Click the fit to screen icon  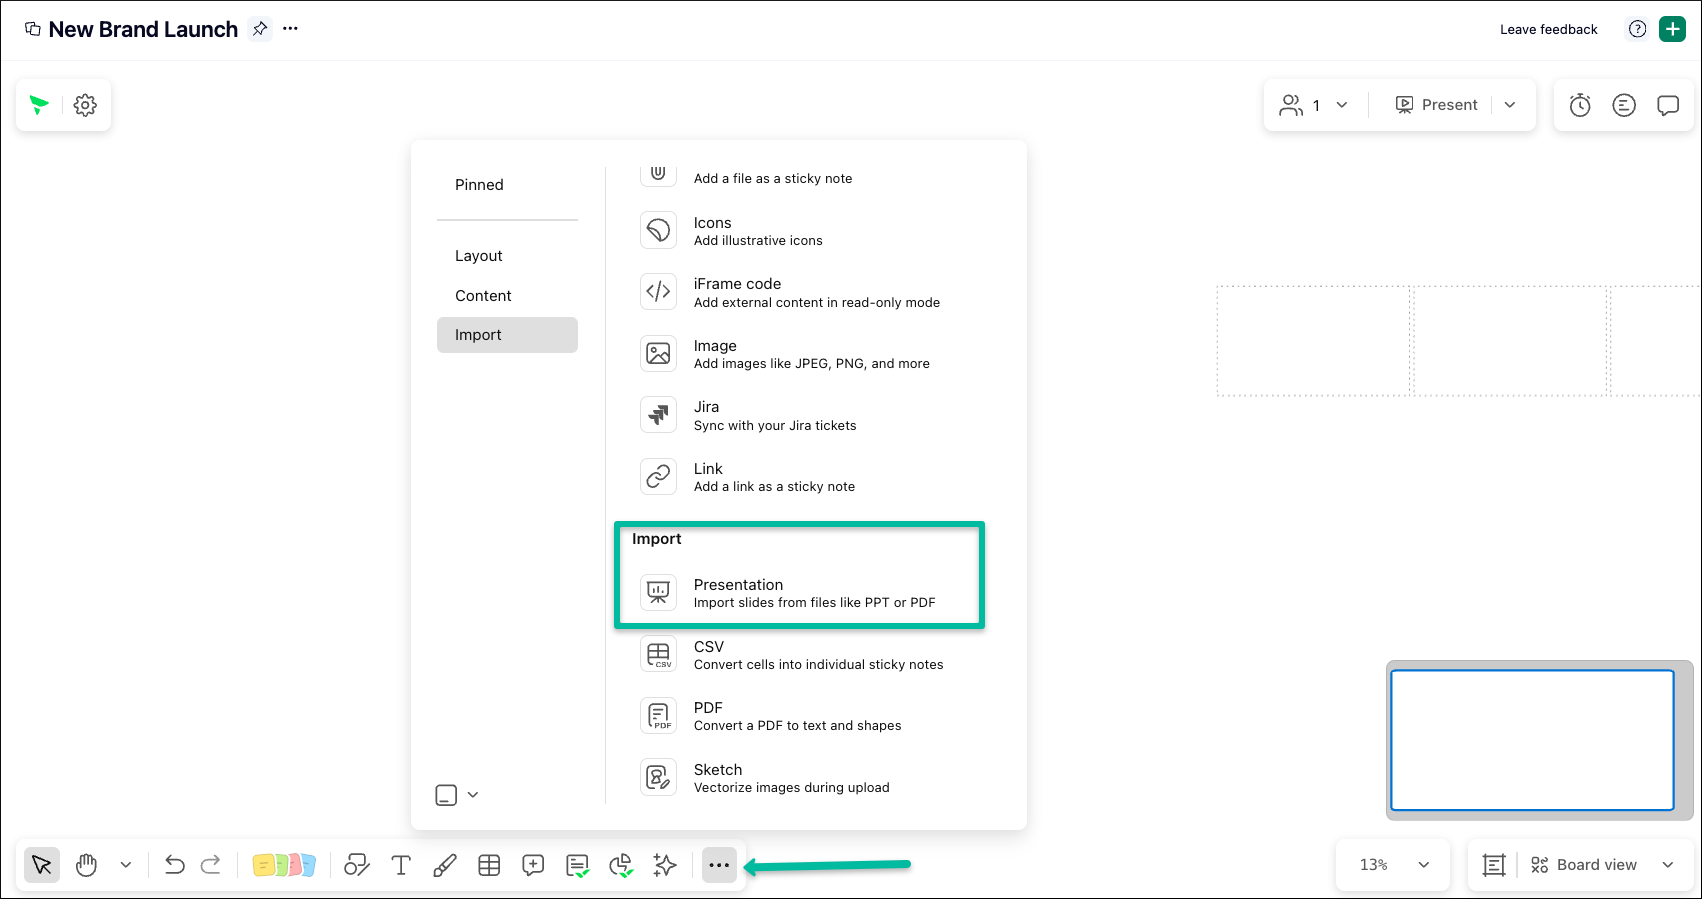click(1494, 865)
